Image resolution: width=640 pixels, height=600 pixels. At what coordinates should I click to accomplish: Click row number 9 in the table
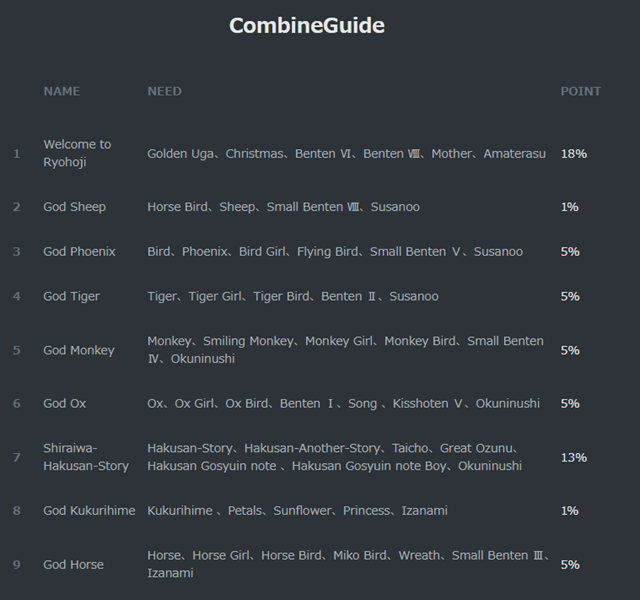point(16,565)
